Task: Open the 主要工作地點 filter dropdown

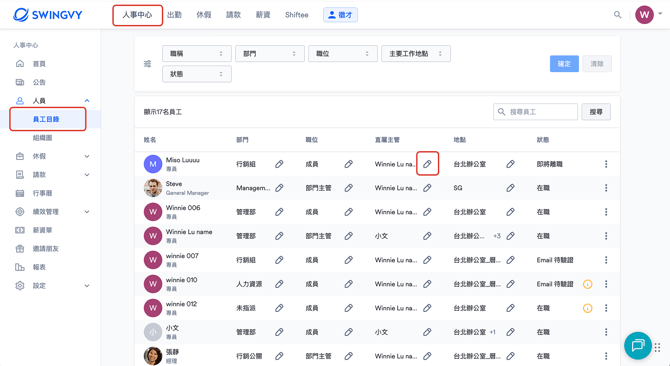Action: point(416,54)
